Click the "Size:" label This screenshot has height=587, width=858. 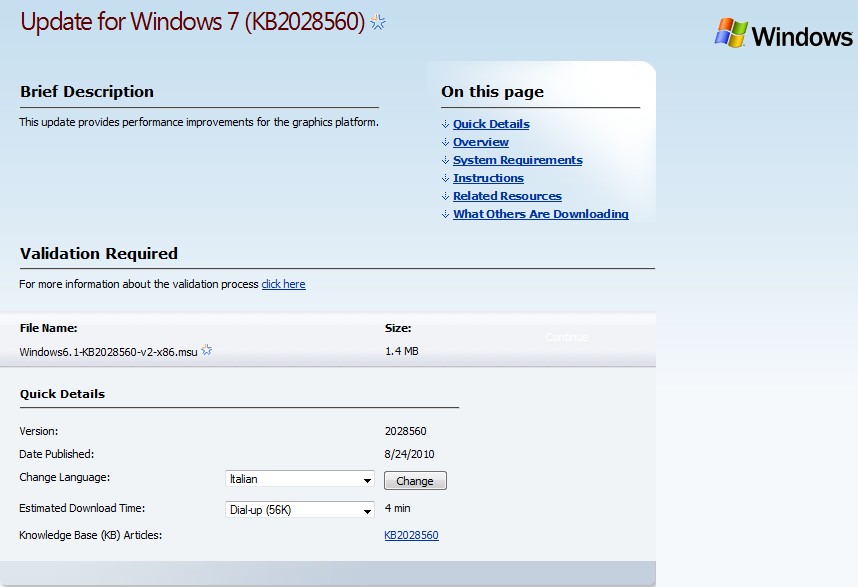click(x=398, y=328)
